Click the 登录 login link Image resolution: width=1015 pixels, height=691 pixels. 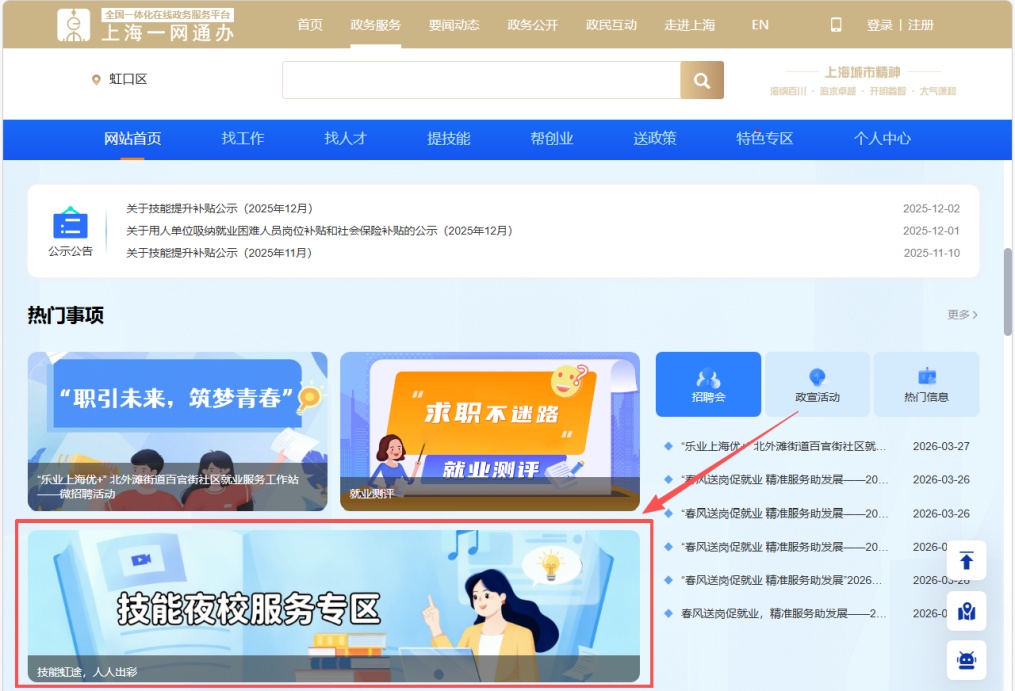pos(880,25)
